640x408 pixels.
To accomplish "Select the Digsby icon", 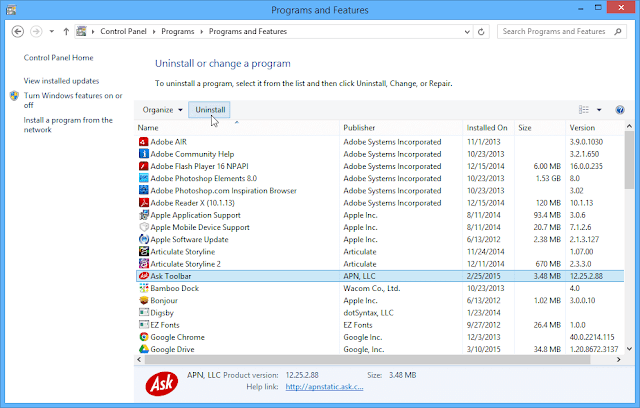I will pyautogui.click(x=144, y=313).
